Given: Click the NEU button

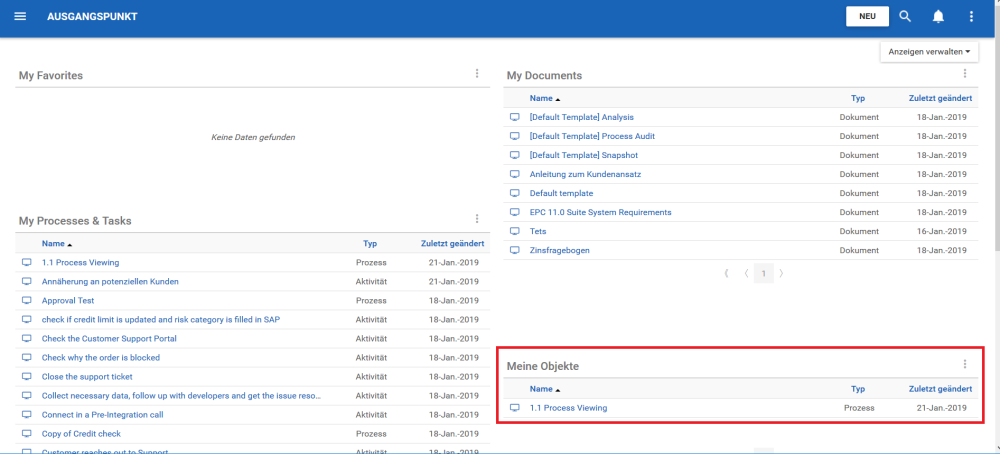Looking at the screenshot, I should (x=867, y=17).
